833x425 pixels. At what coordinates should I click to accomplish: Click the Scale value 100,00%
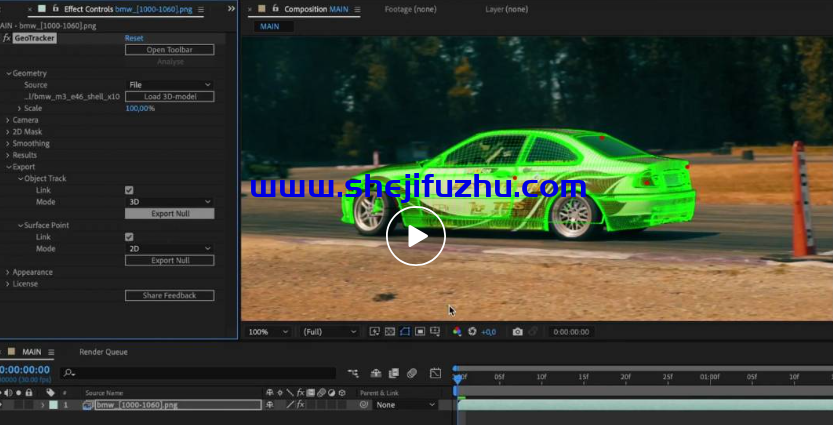click(x=140, y=108)
